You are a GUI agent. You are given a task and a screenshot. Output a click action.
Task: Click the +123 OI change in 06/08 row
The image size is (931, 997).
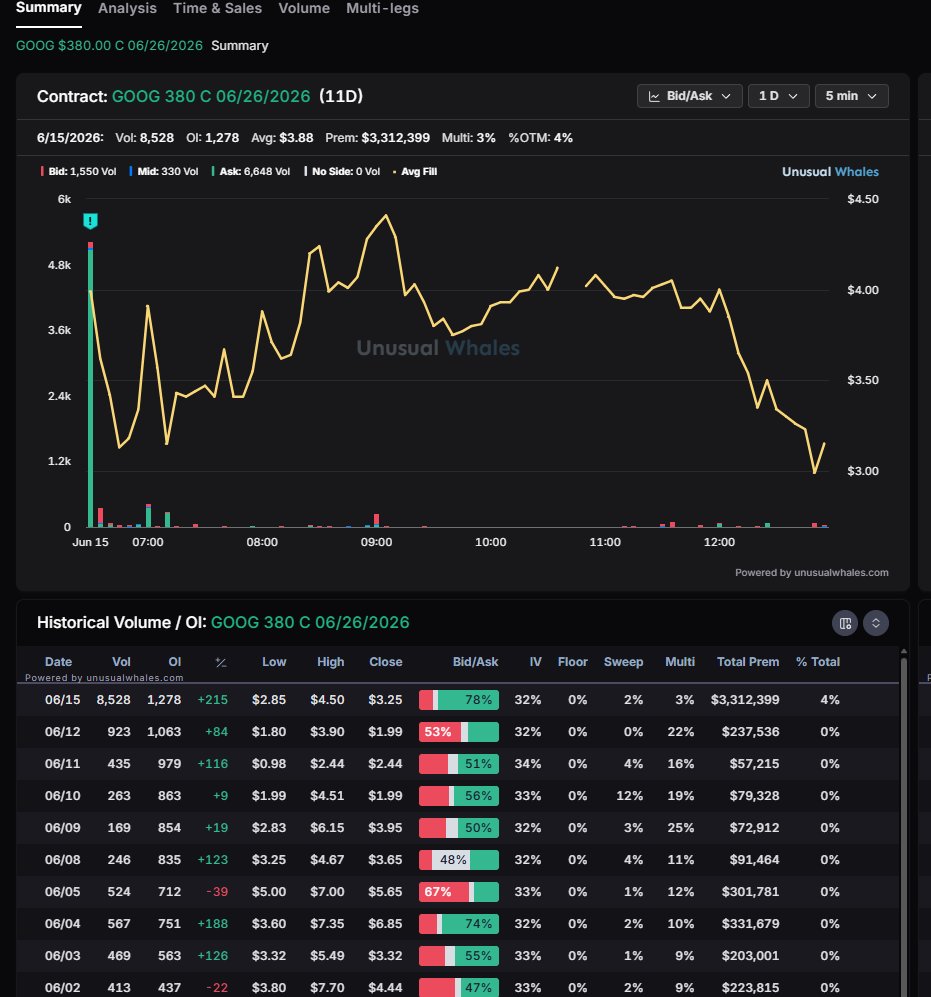(x=212, y=860)
